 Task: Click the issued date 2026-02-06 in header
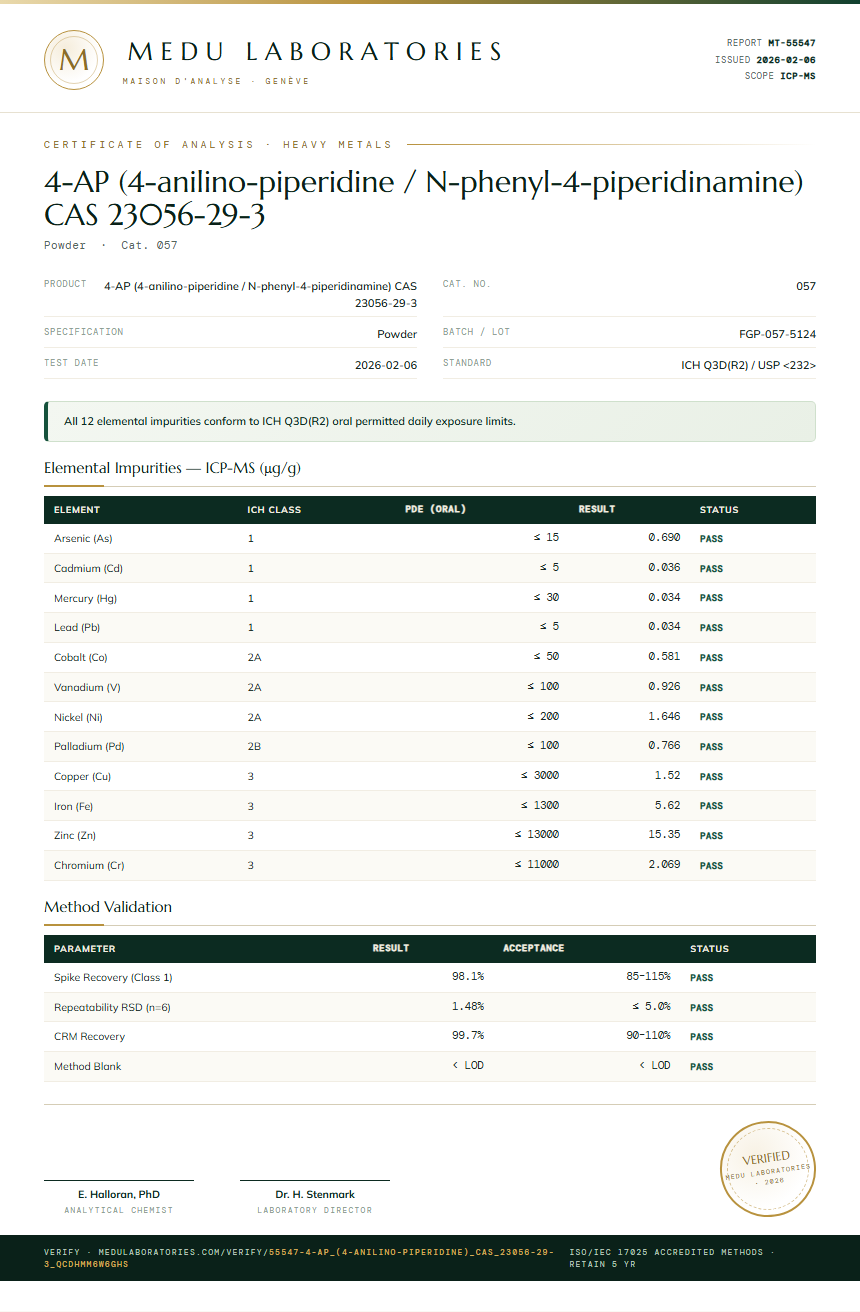(786, 60)
